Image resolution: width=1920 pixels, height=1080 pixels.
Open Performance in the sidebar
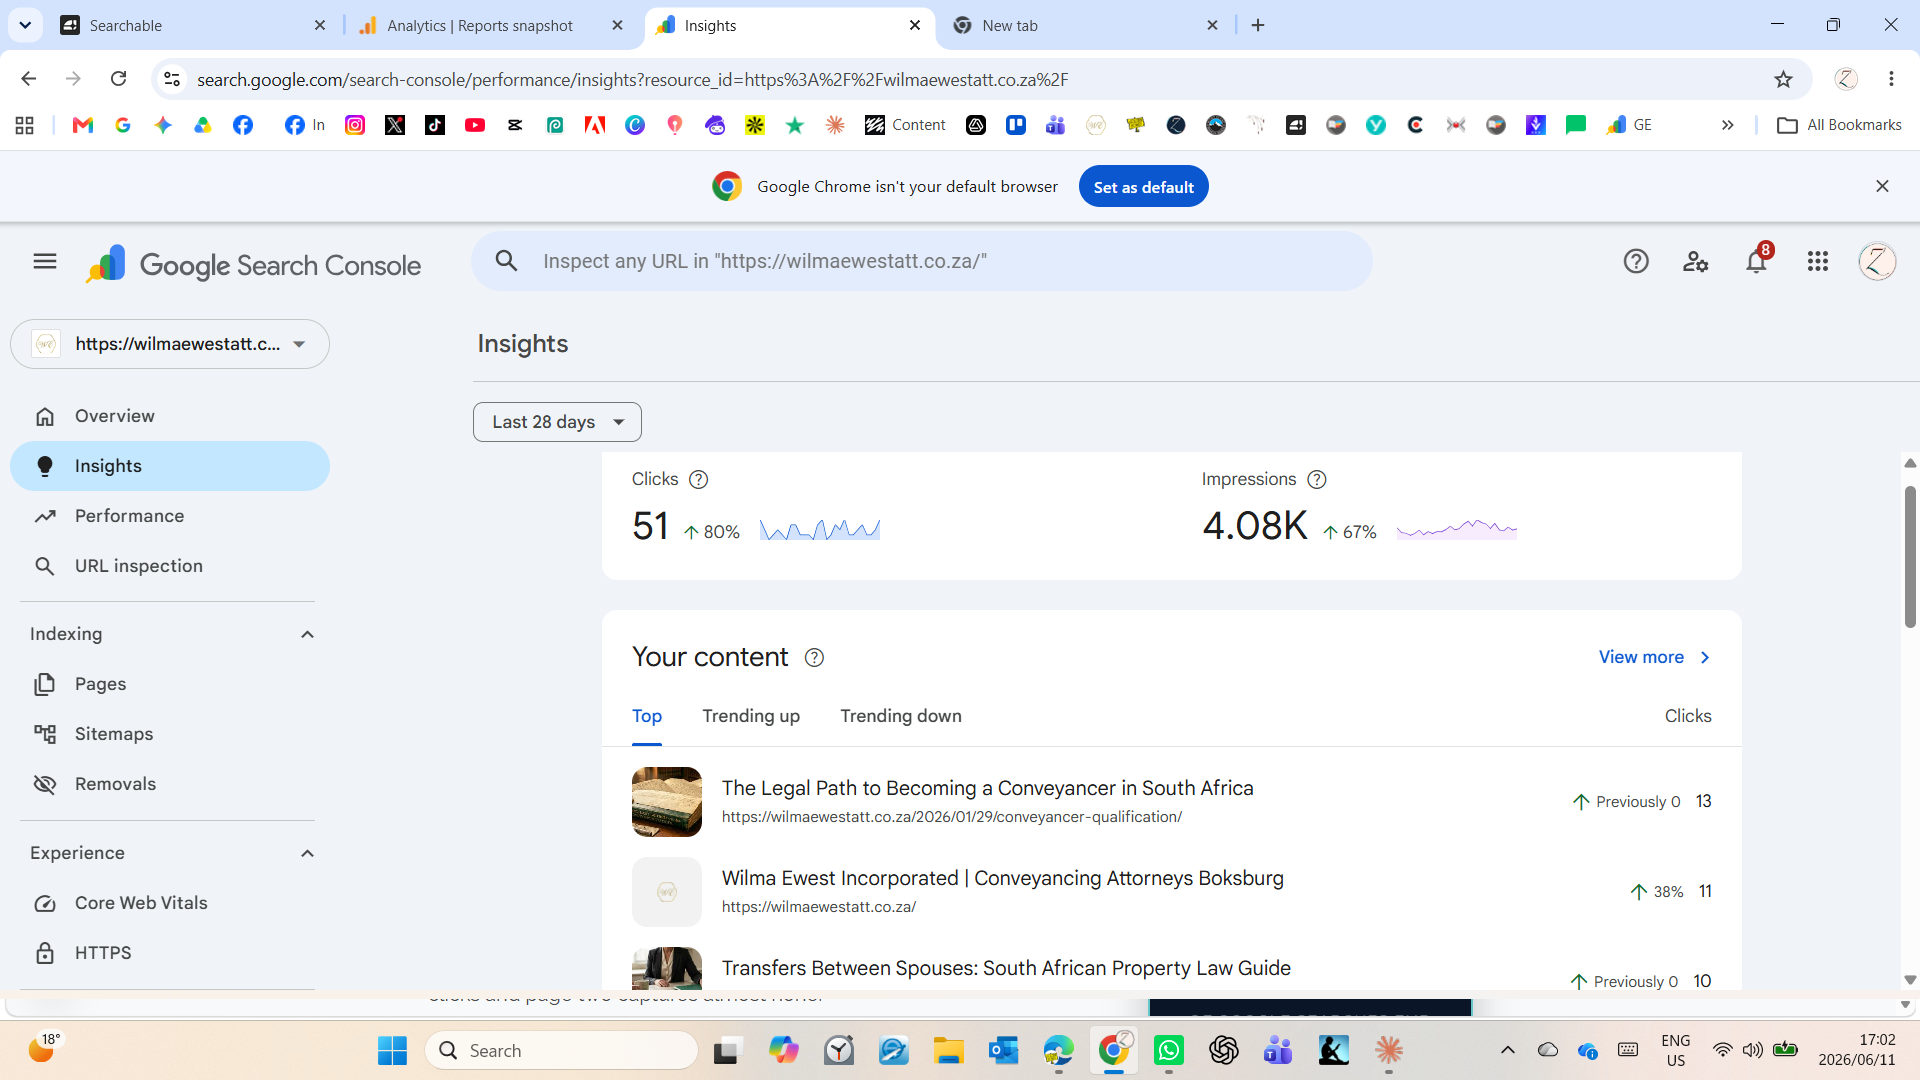tap(170, 516)
